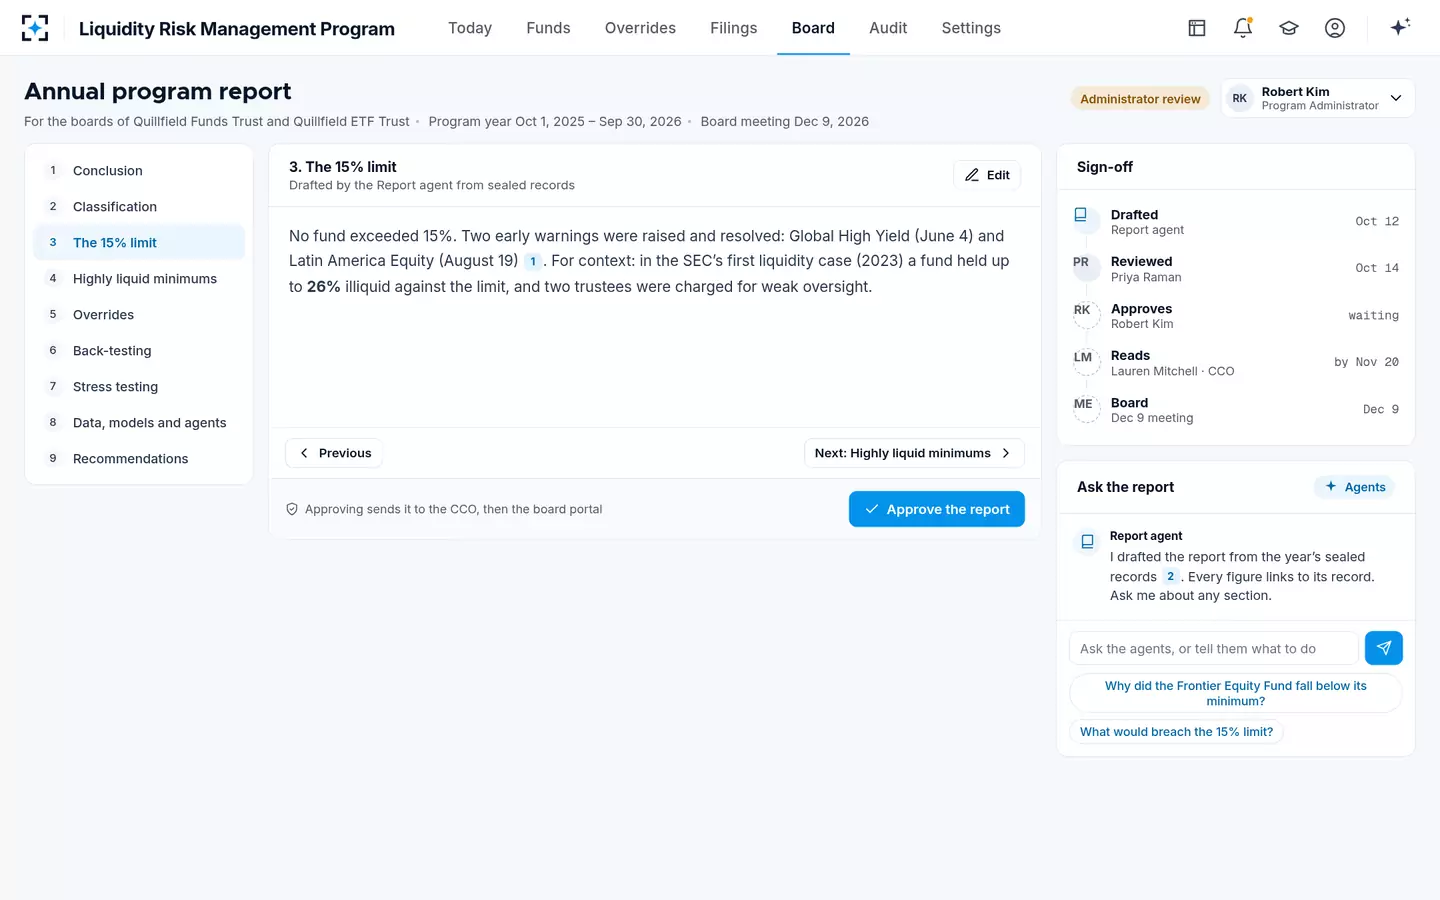Click the shield icon beside the approval note
Viewport: 1440px width, 900px height.
[292, 509]
